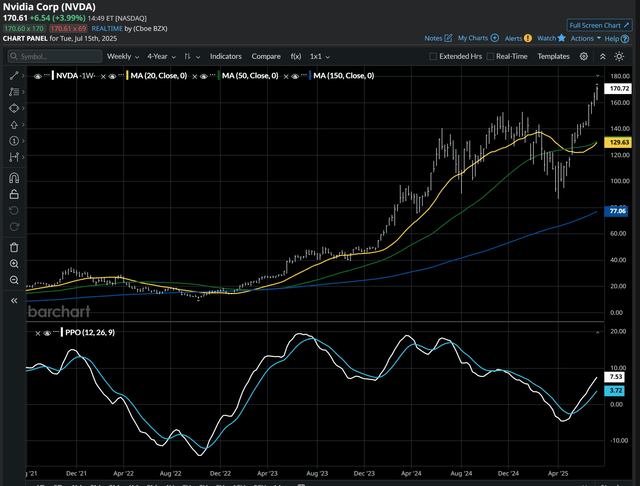Viewport: 640px width, 486px height.
Task: Select the shapes drawing tool
Action: click(x=14, y=108)
